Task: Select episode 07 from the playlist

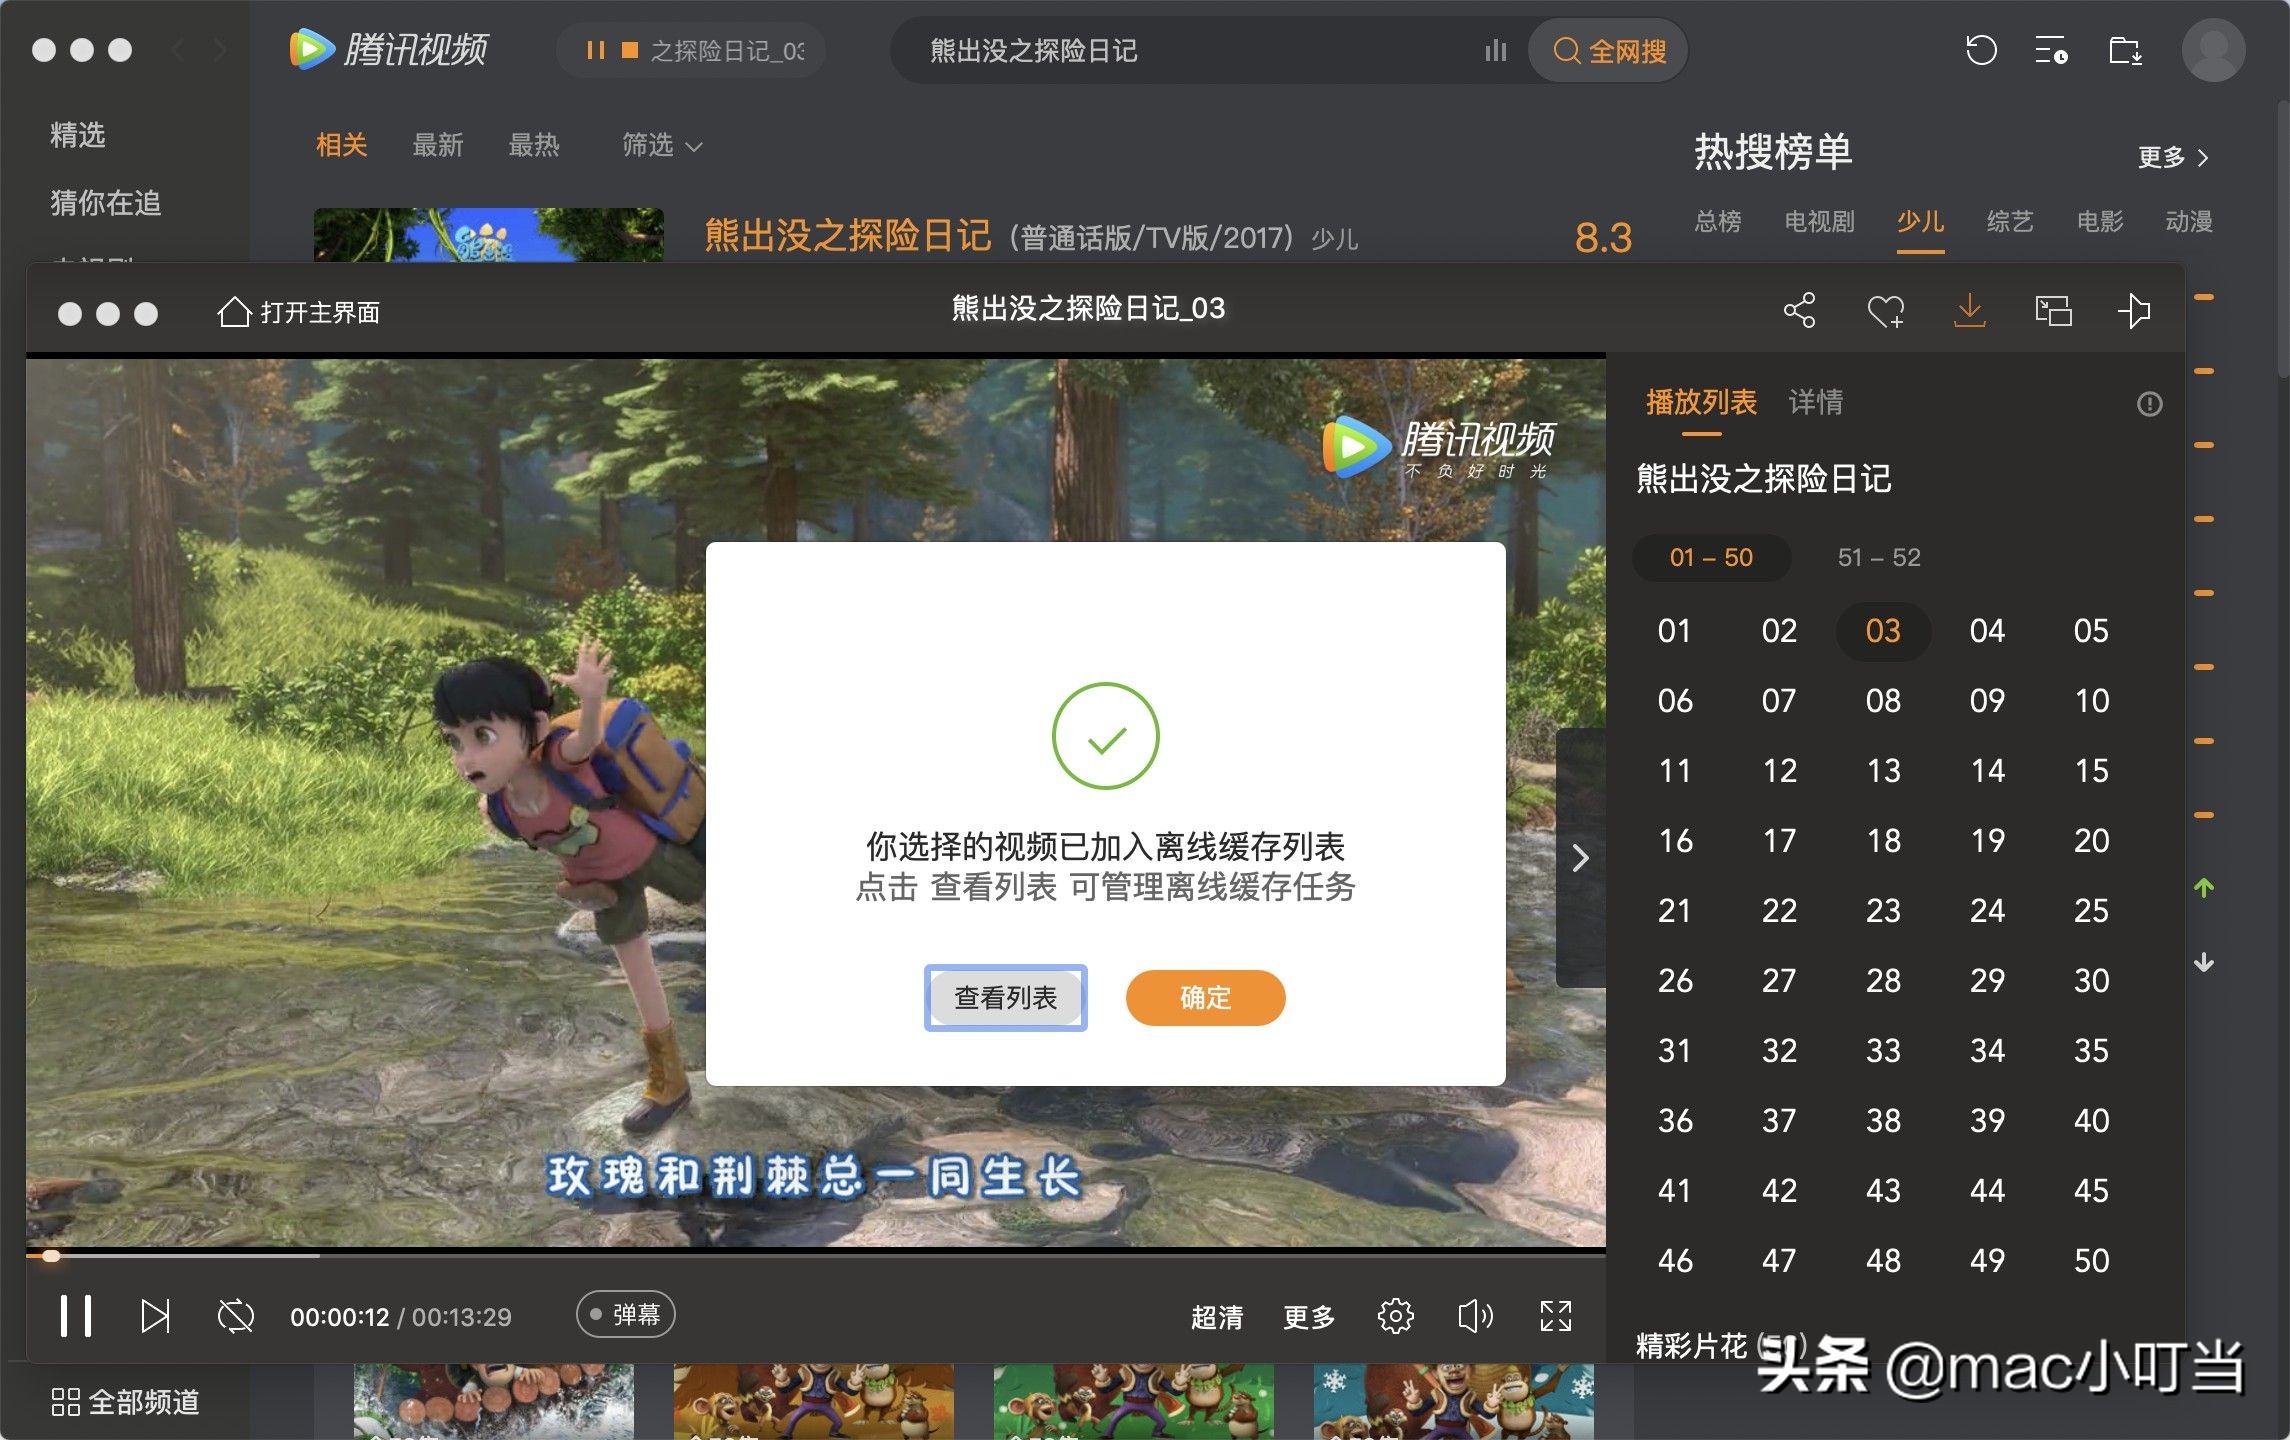Action: pos(1779,701)
